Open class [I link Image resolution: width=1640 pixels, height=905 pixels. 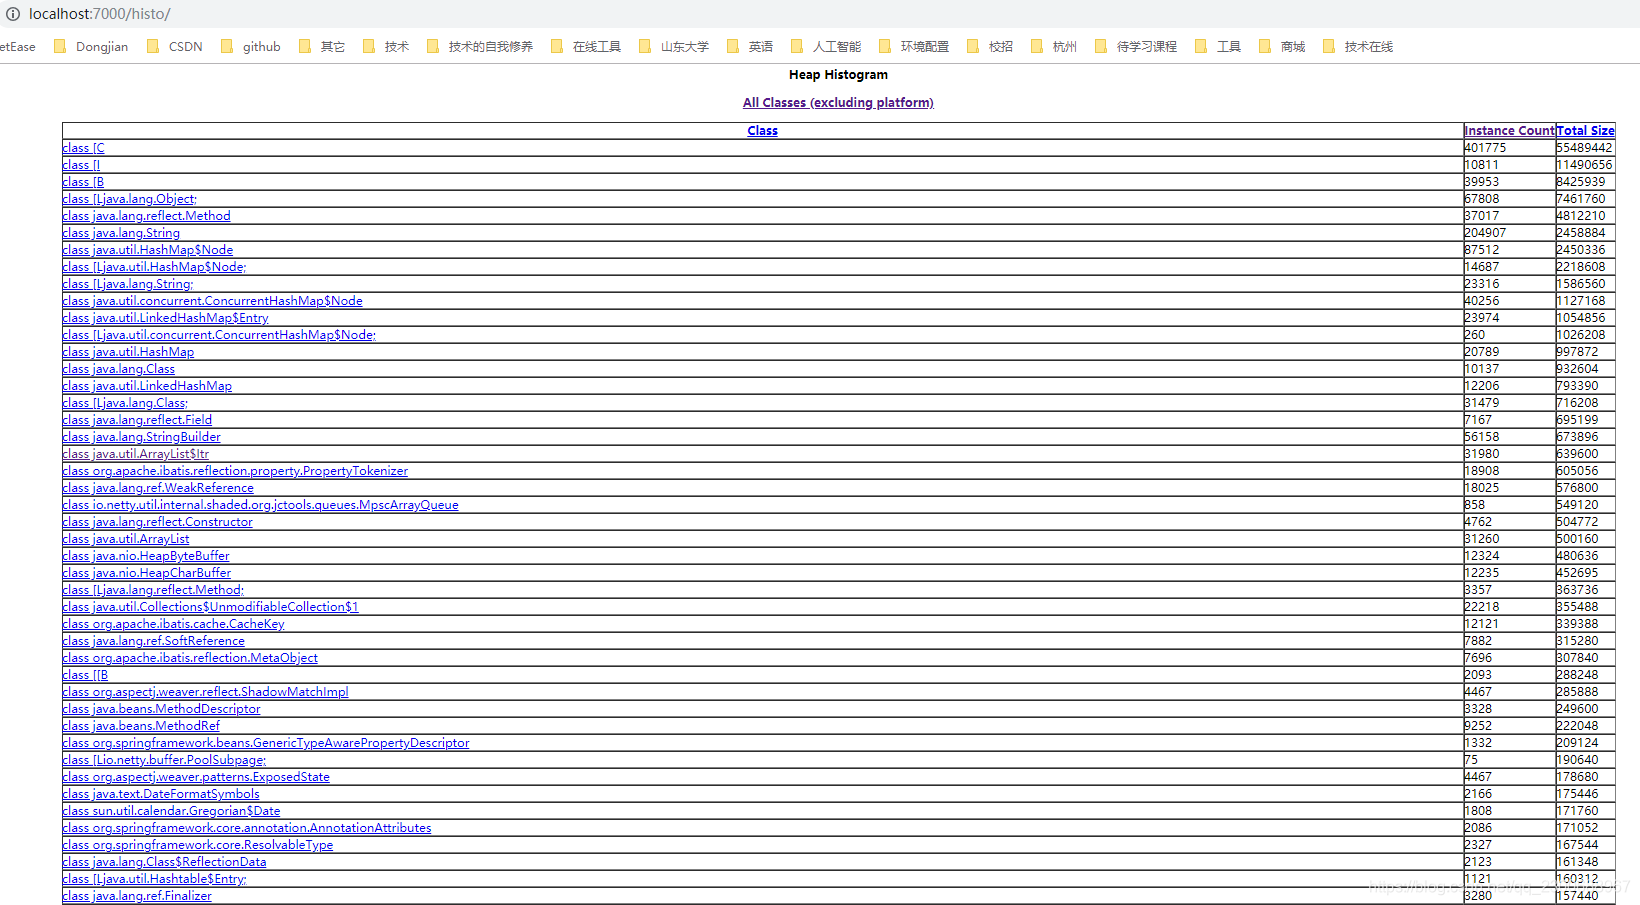81,165
